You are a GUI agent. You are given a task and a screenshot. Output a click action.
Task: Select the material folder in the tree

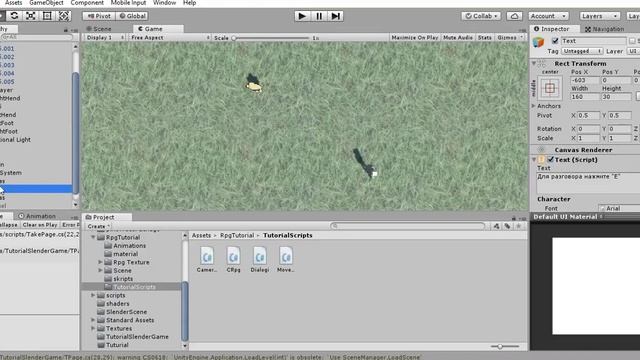(x=125, y=254)
